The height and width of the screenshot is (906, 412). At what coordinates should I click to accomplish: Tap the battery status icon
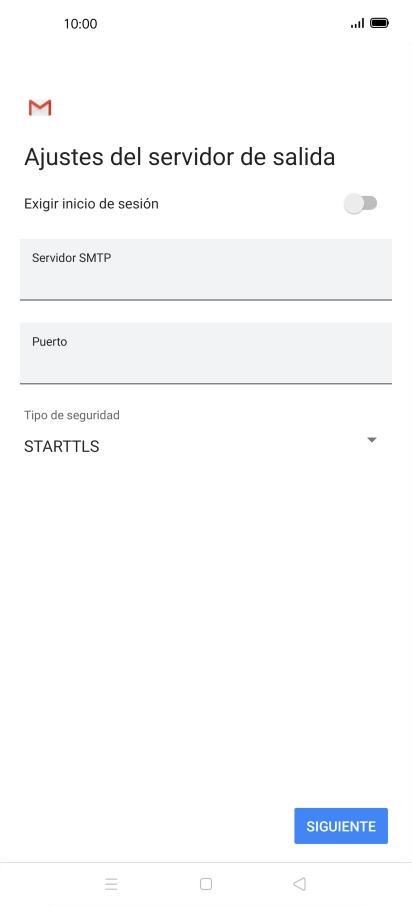(380, 23)
